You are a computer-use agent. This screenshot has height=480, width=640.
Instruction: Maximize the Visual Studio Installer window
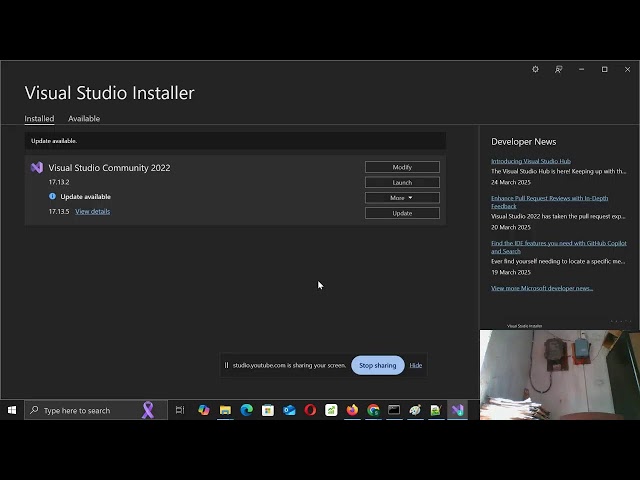click(x=604, y=69)
